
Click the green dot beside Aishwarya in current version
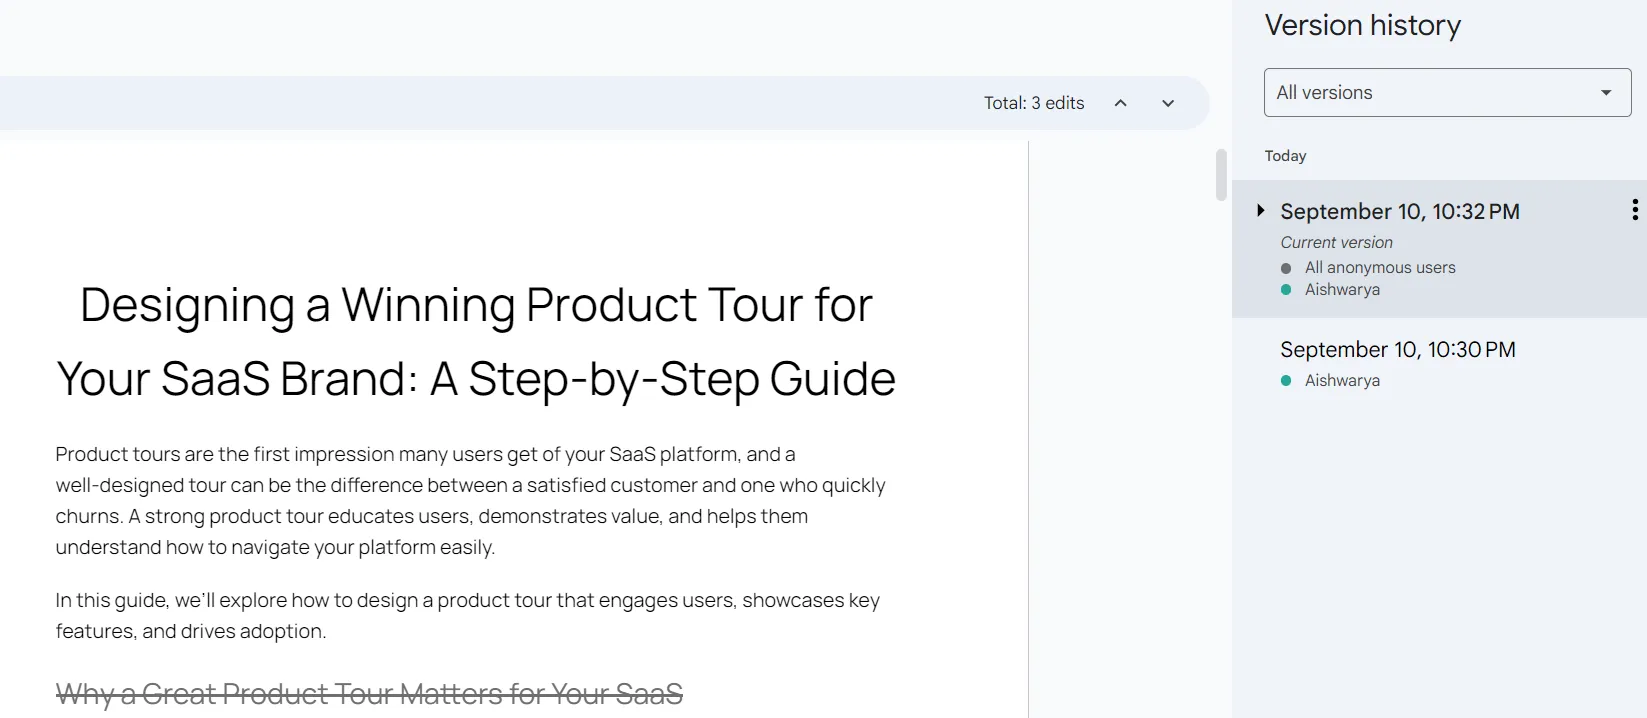click(x=1286, y=290)
